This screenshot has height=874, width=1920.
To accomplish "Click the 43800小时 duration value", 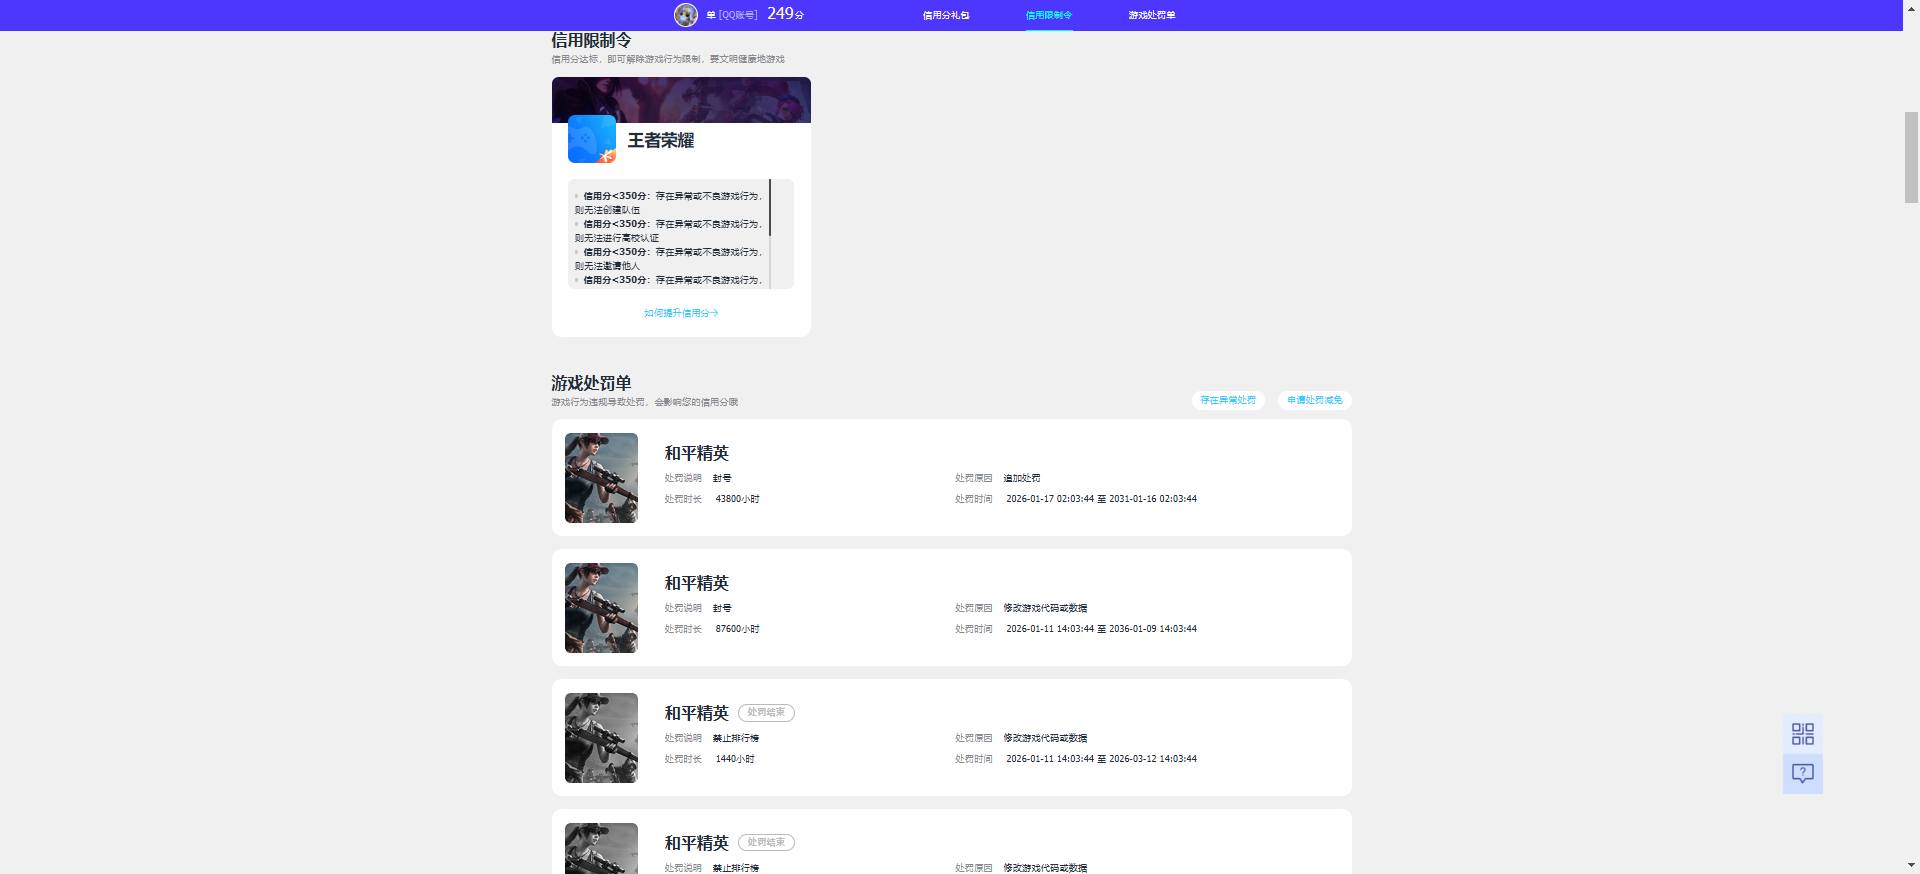I will (737, 499).
